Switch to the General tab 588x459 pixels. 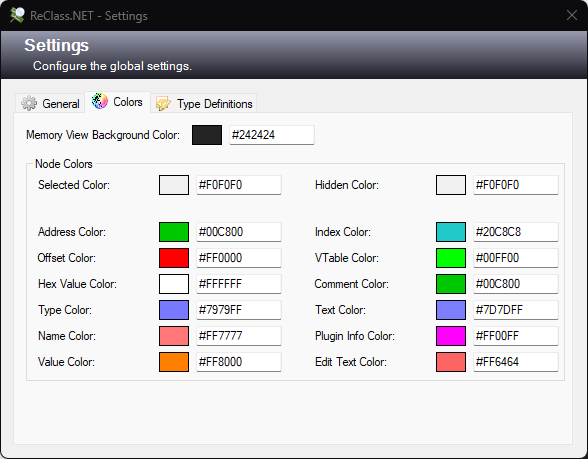tap(50, 103)
